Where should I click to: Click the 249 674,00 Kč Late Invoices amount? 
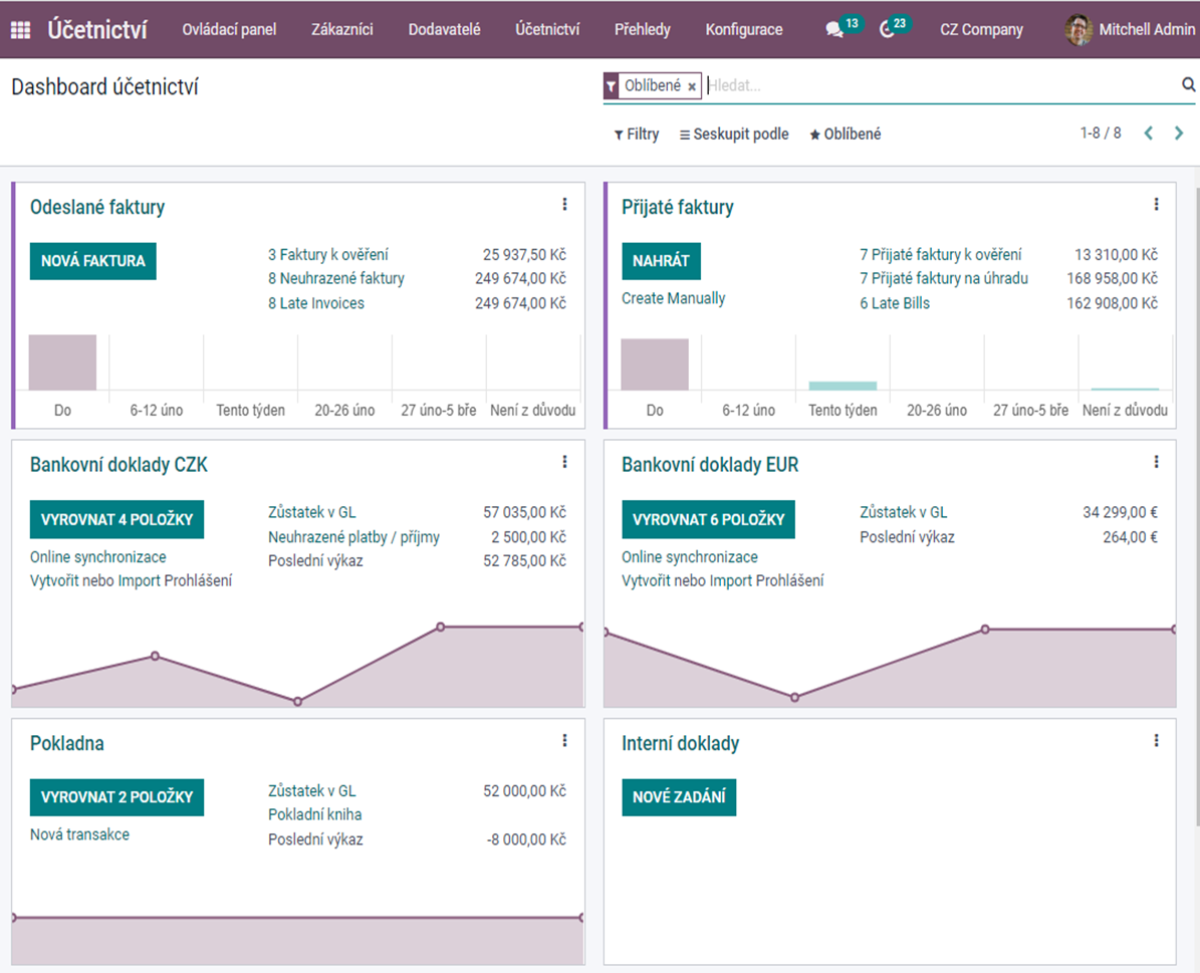(520, 303)
